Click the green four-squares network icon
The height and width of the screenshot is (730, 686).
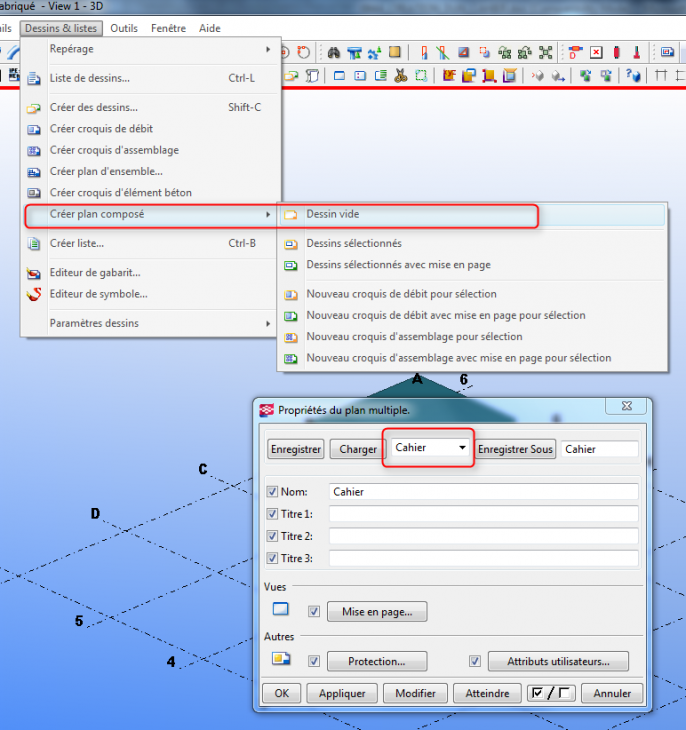[x=545, y=52]
